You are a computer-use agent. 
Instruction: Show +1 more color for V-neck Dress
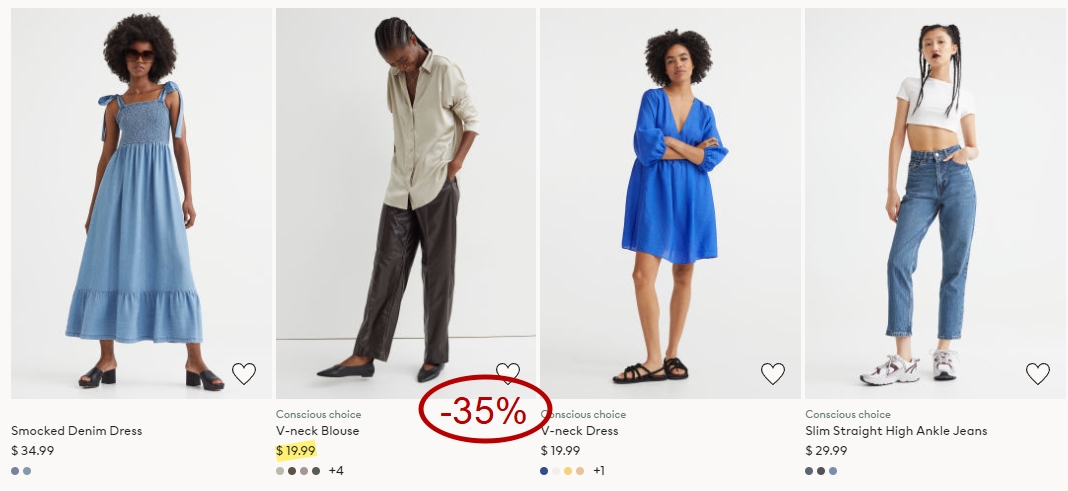(x=599, y=471)
